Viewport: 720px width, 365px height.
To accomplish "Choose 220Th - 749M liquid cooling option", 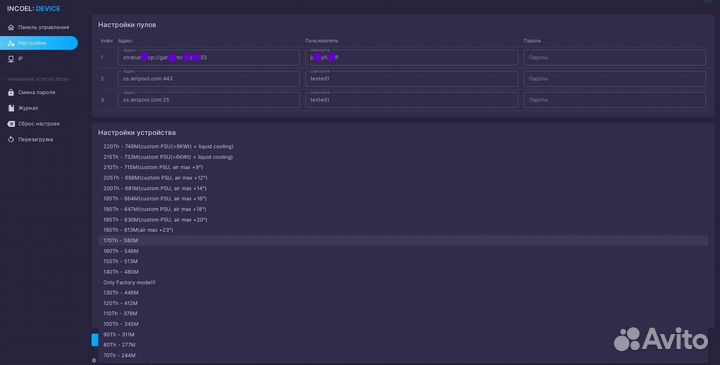I will tap(168, 146).
